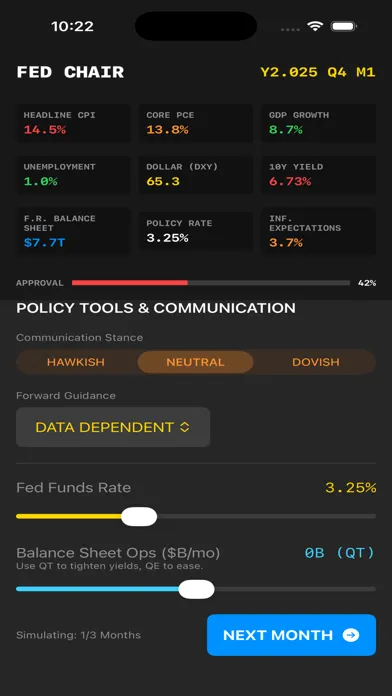392x696 pixels.
Task: Tap the up-down chevron beside Data Dependent
Action: pos(185,427)
